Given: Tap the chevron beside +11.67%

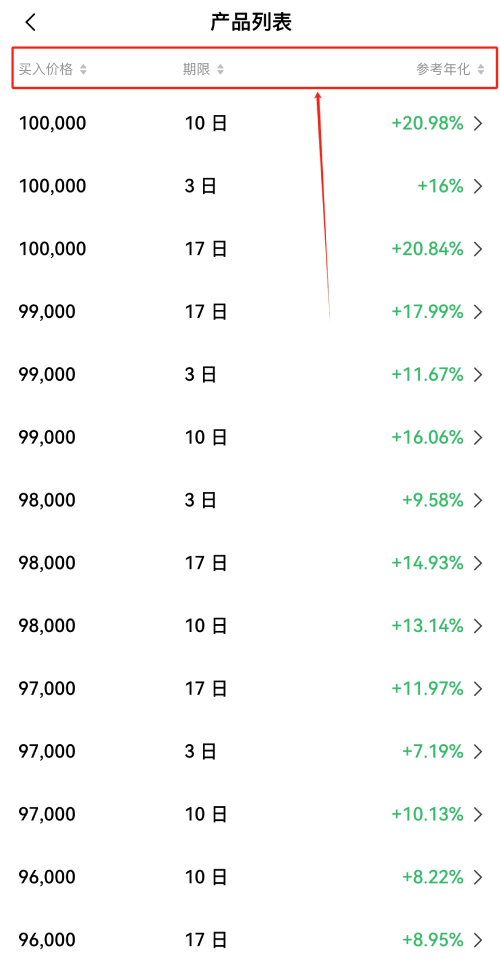Looking at the screenshot, I should (x=478, y=375).
